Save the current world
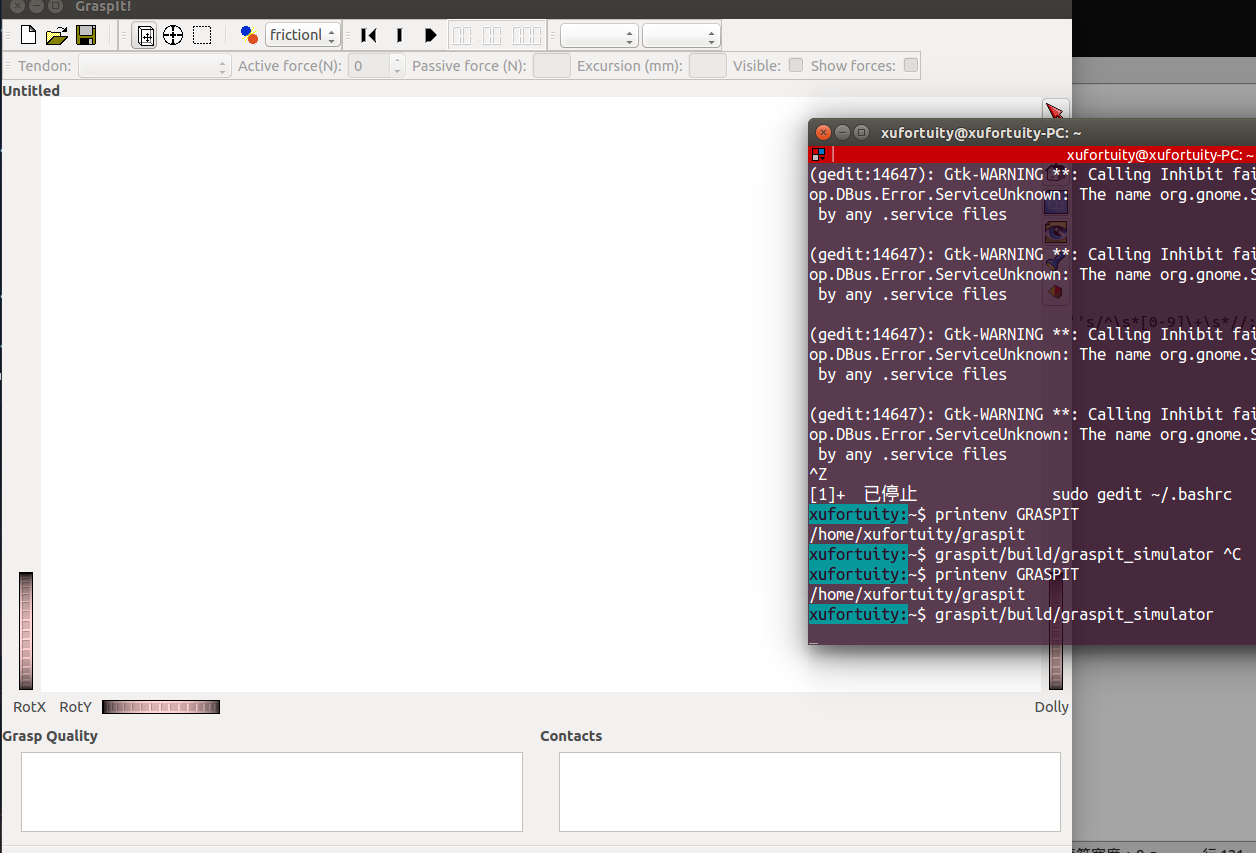 pyautogui.click(x=86, y=34)
